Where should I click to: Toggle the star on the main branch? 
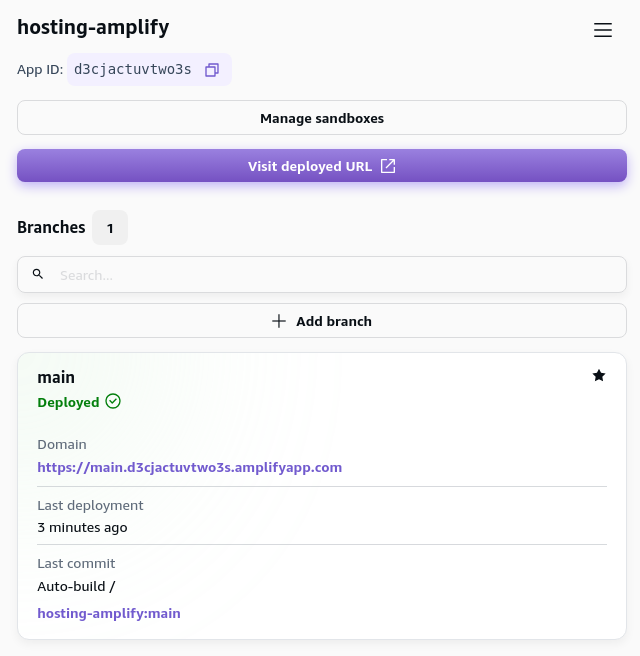pos(599,375)
